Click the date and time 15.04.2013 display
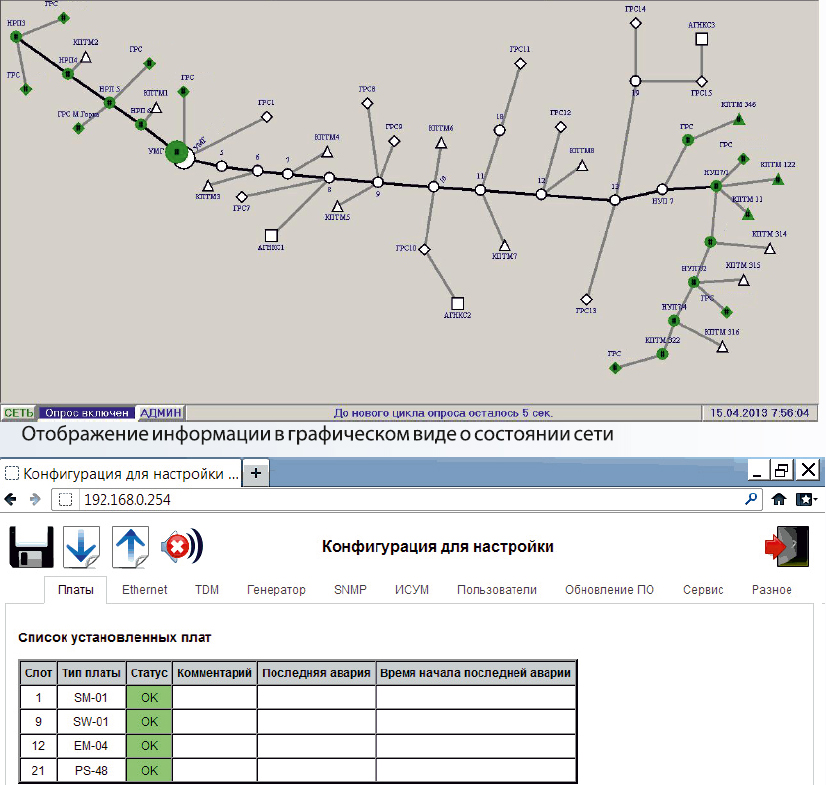Viewport: 826px width, 785px height. pos(760,413)
